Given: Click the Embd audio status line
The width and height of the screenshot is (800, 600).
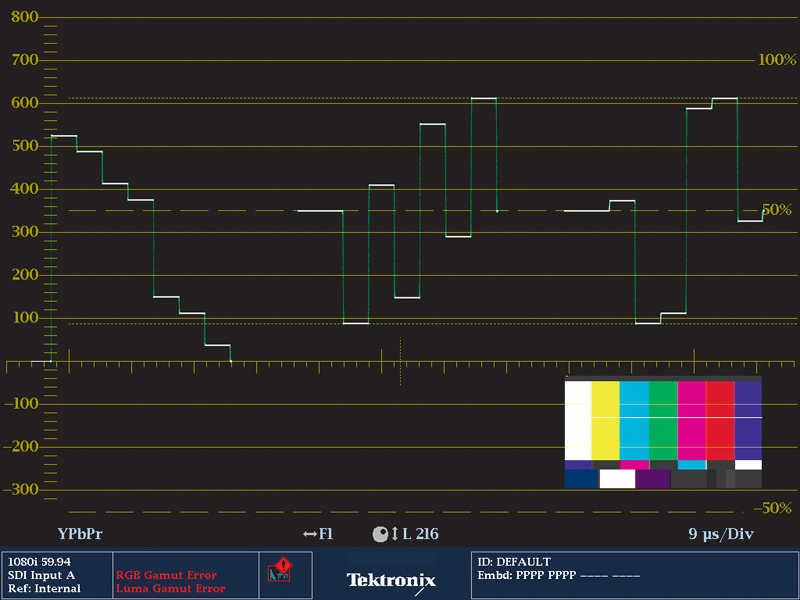Looking at the screenshot, I should 558,575.
